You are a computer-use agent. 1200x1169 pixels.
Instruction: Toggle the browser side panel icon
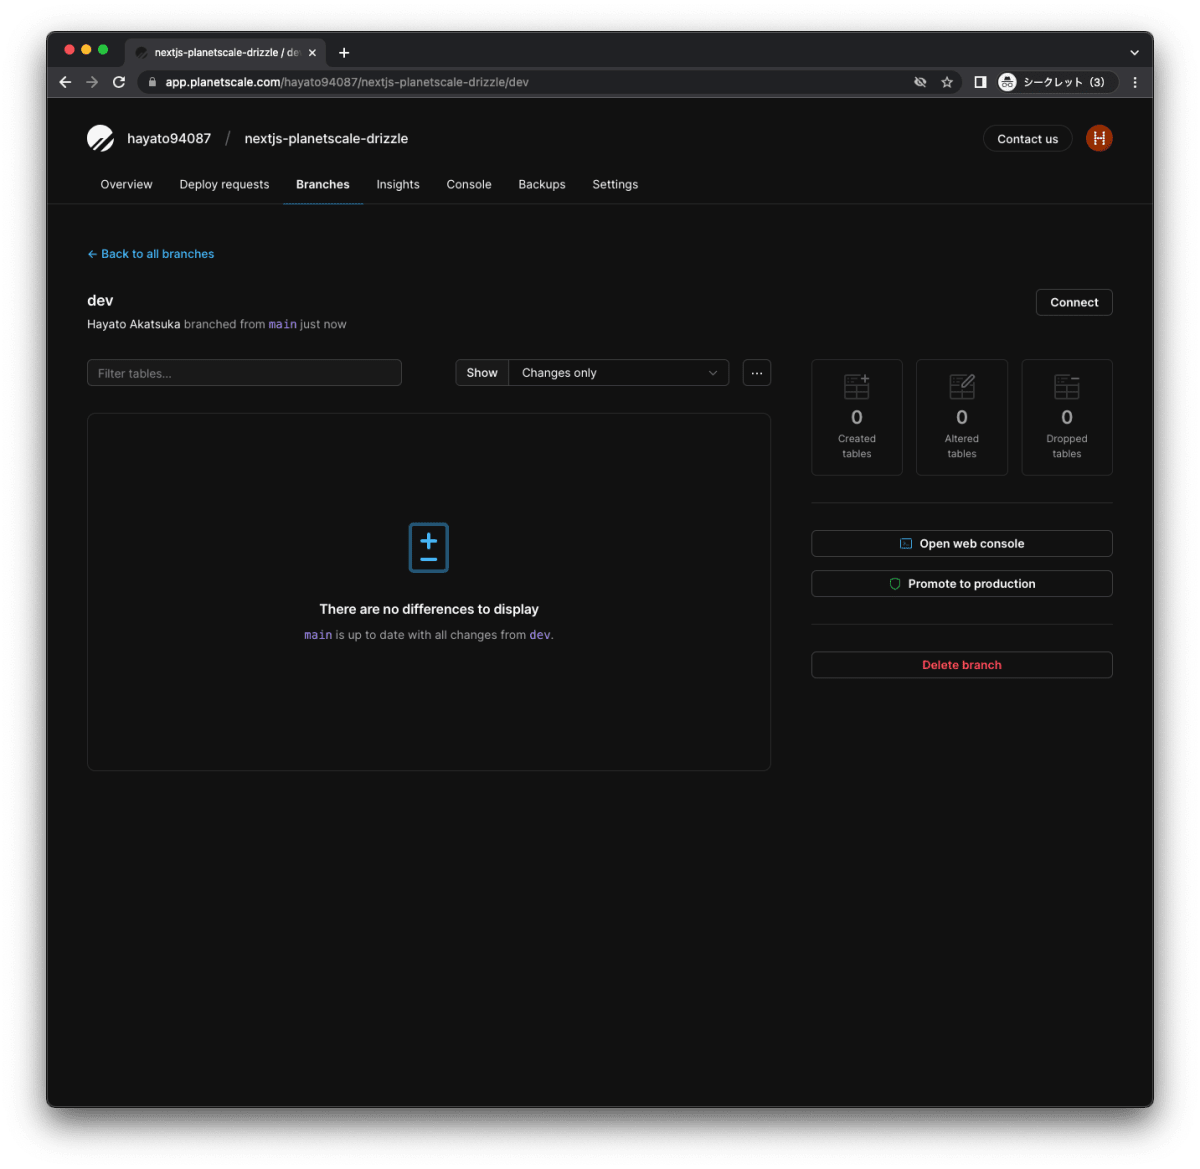(x=980, y=82)
